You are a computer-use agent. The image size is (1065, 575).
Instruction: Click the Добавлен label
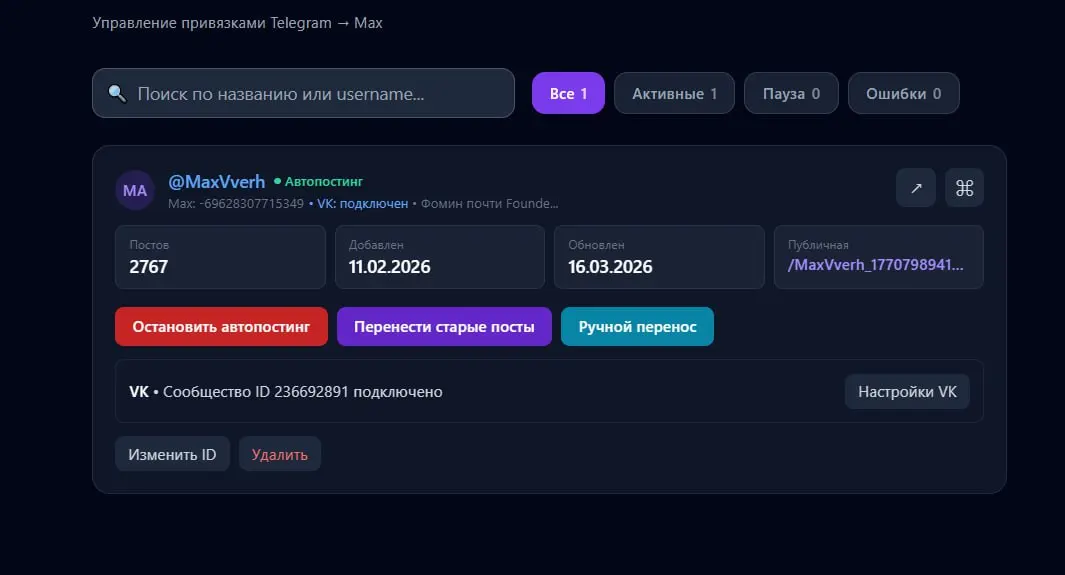coord(376,245)
